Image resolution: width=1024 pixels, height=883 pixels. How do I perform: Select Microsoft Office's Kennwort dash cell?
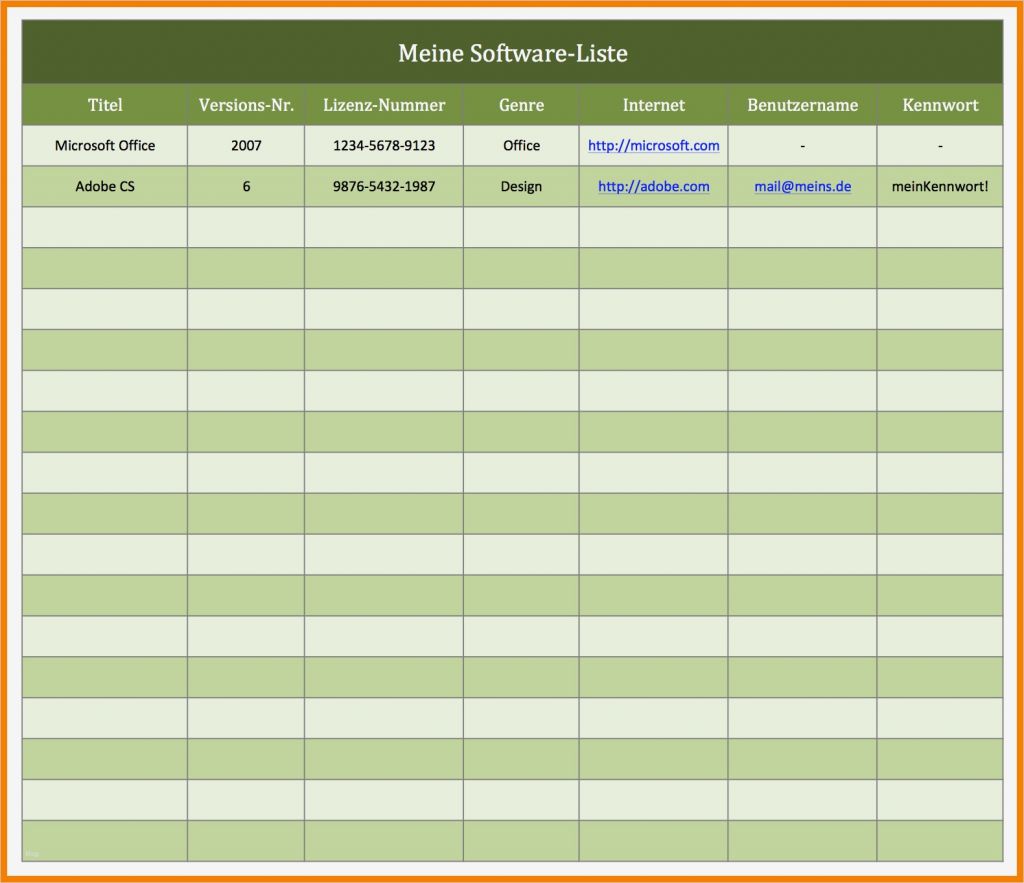pyautogui.click(x=940, y=146)
